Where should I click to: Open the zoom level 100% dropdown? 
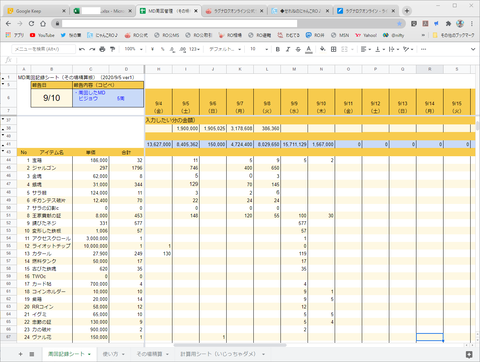pyautogui.click(x=133, y=49)
